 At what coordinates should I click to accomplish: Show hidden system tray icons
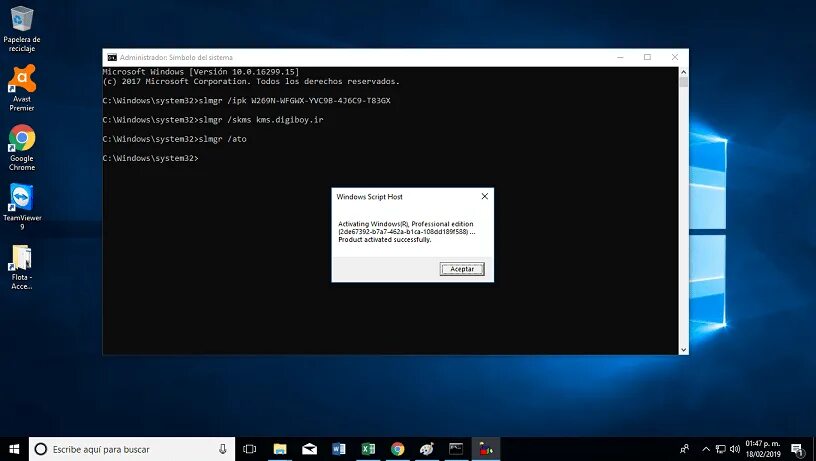(x=706, y=449)
